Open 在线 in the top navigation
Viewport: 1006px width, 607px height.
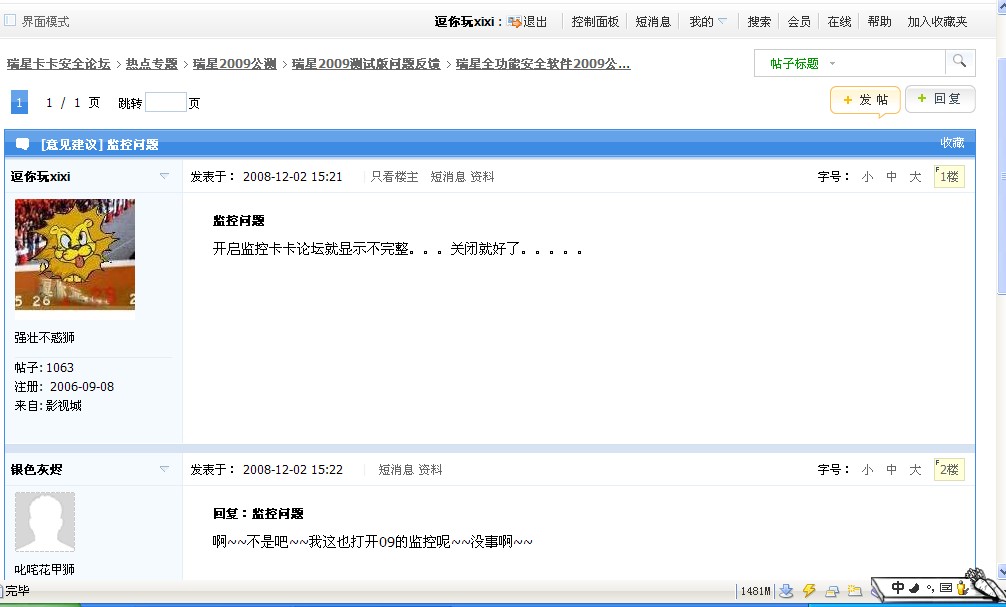point(839,22)
